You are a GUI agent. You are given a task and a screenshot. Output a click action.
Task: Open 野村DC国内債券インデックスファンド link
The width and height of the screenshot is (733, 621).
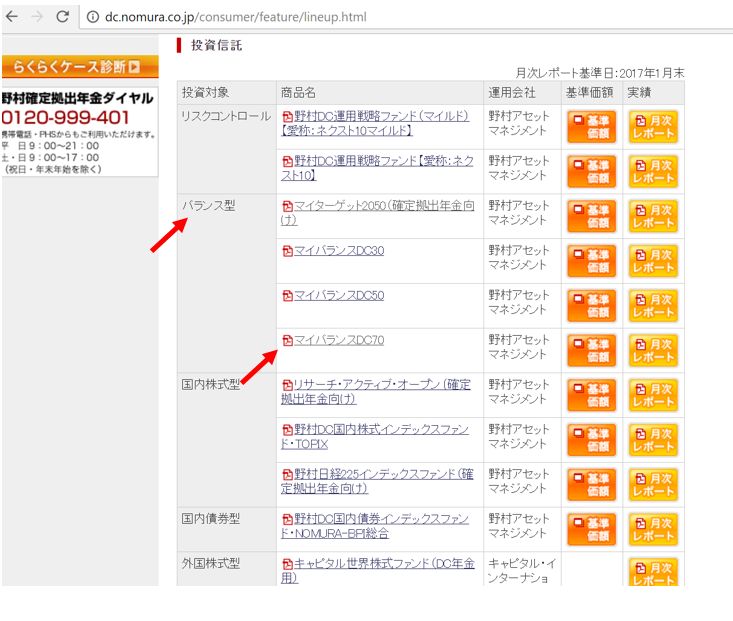[x=375, y=526]
